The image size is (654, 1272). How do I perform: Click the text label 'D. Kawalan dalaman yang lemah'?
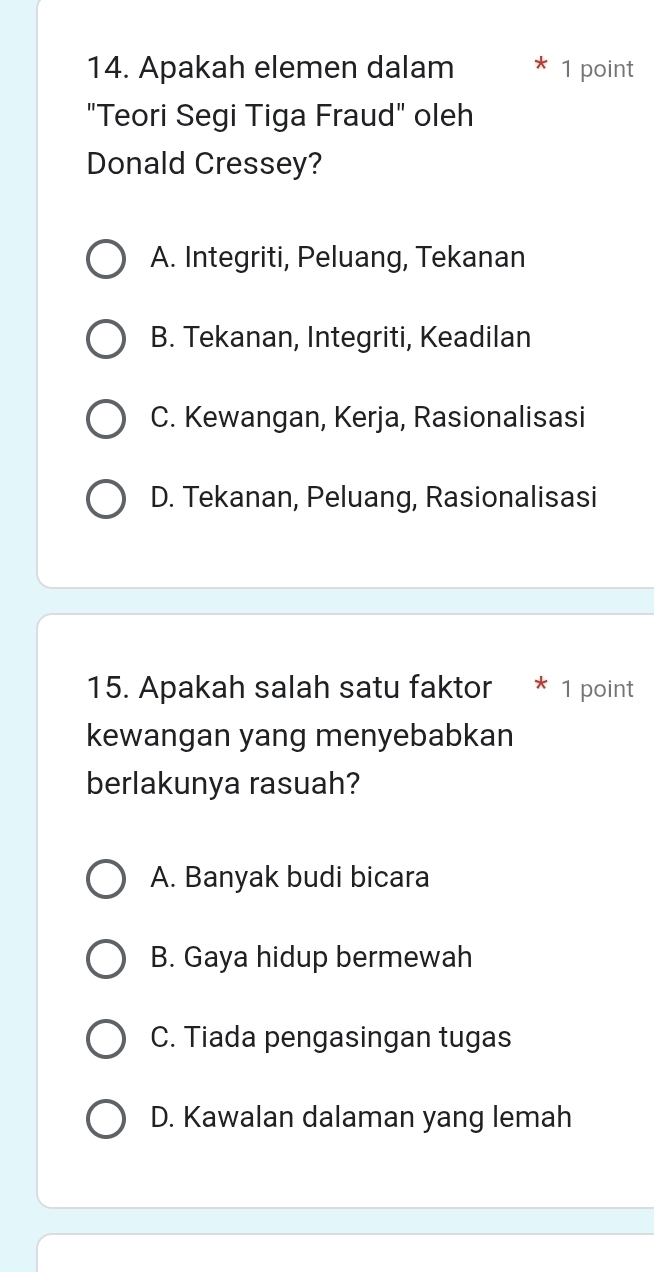click(x=360, y=1117)
